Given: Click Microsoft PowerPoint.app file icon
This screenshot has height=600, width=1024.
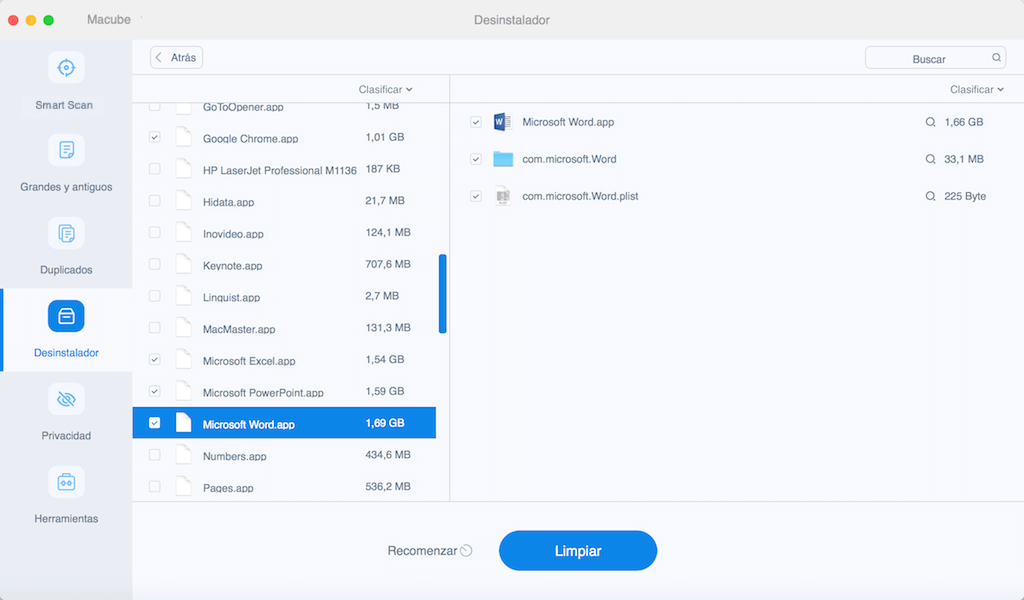Looking at the screenshot, I should [184, 392].
